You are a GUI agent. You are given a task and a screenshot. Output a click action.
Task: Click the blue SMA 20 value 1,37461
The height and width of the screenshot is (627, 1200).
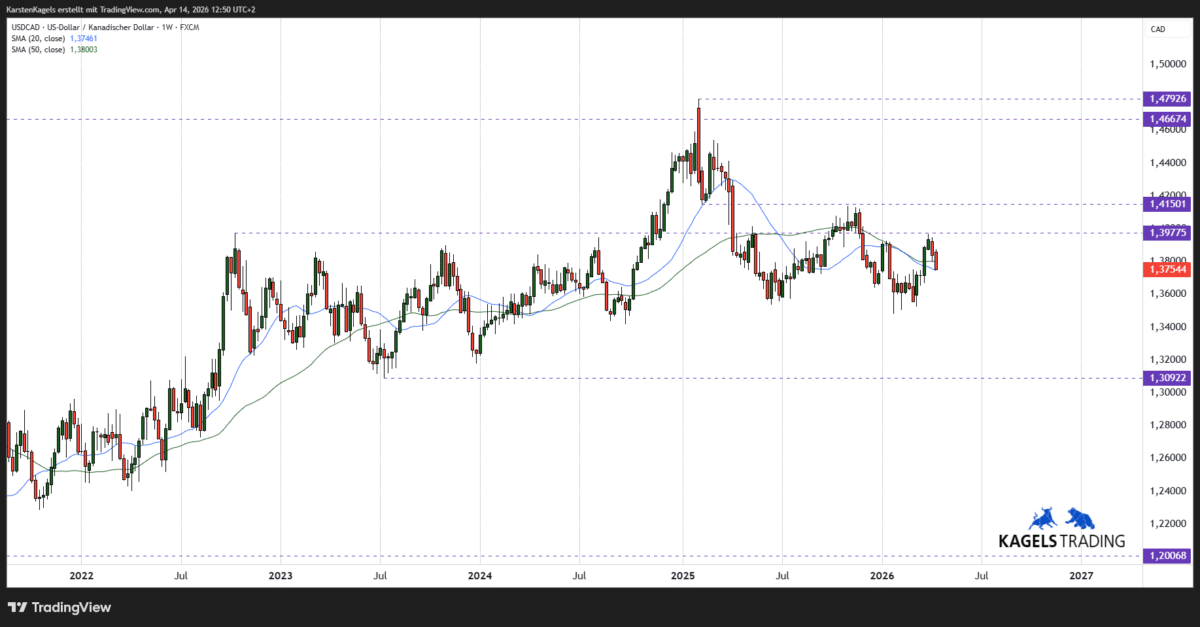[x=82, y=38]
